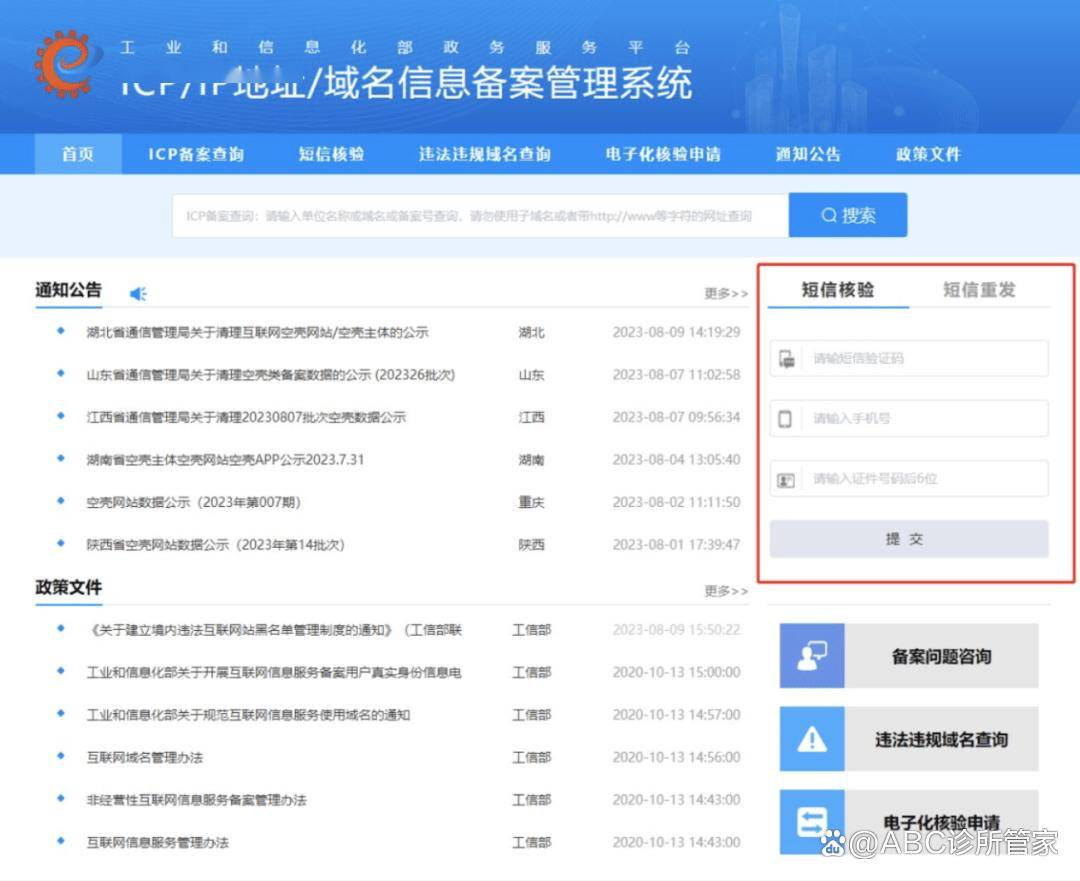Click the 通知公告 section heading
The width and height of the screenshot is (1080, 881).
[68, 290]
